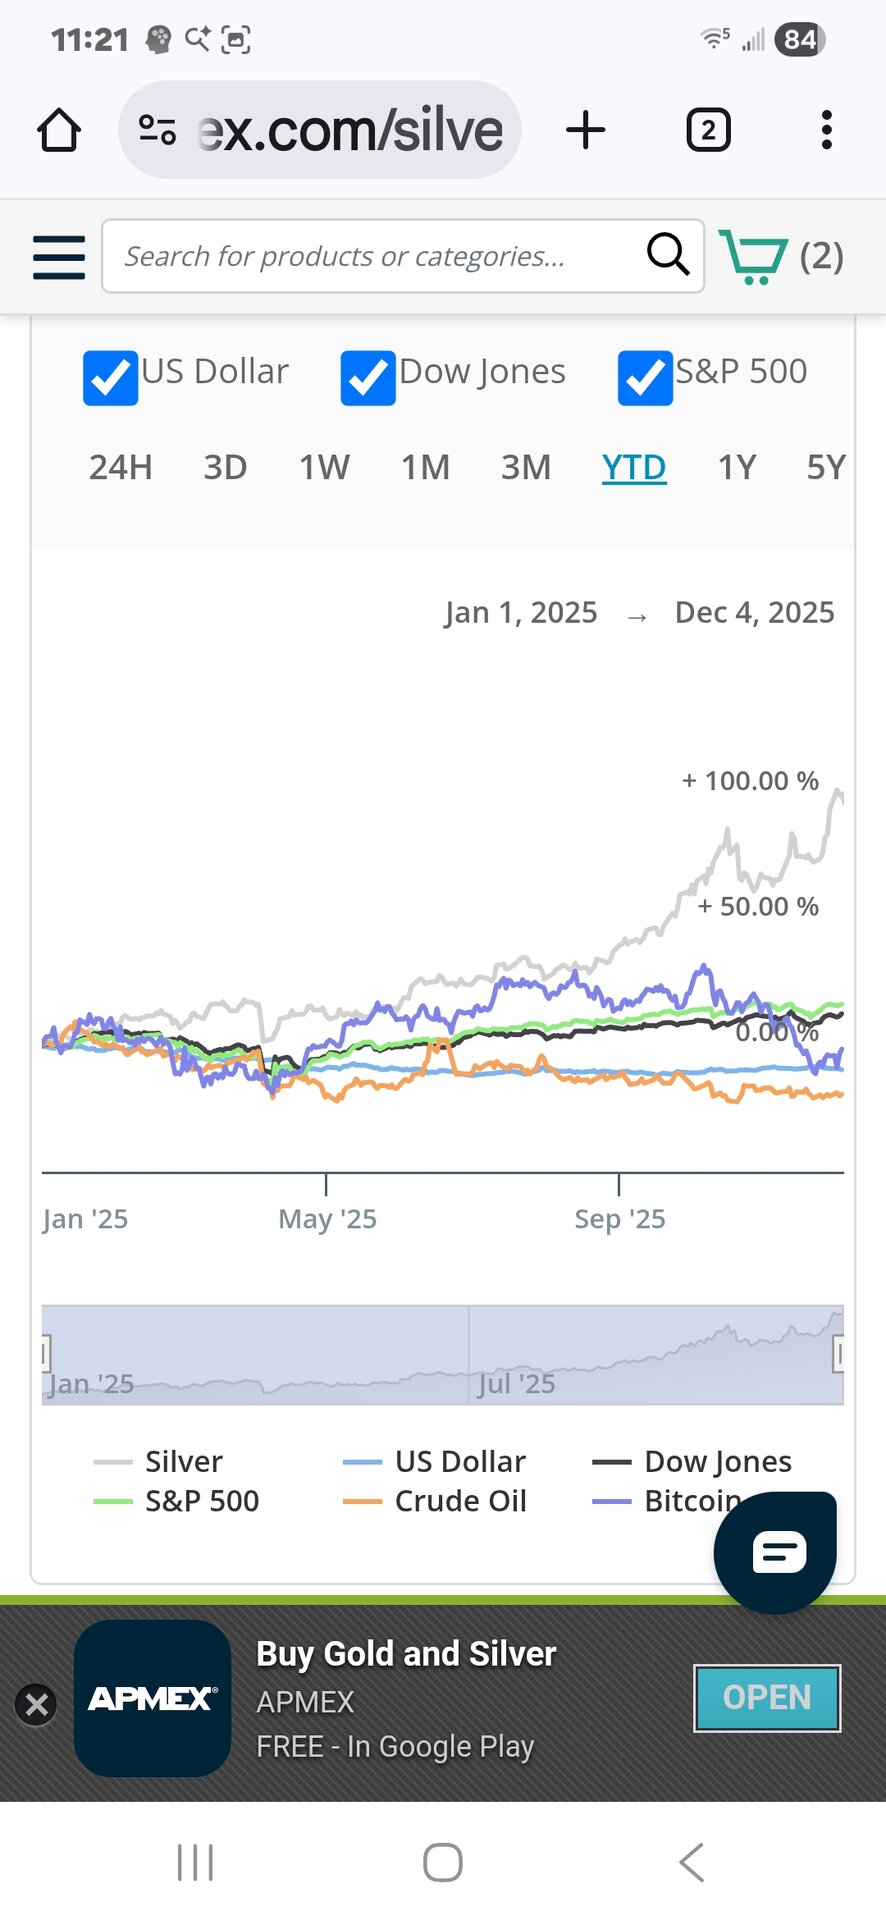Open a new browser tab
The height and width of the screenshot is (1920, 886).
(x=586, y=130)
